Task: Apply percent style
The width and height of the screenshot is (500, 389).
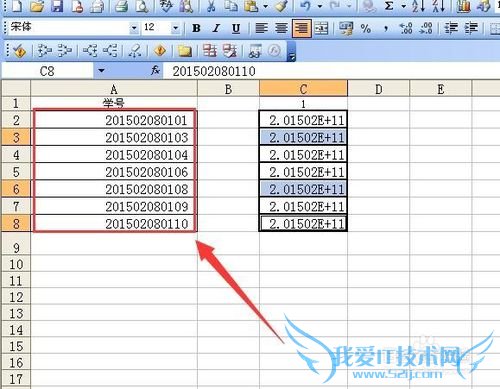Action: pos(366,29)
